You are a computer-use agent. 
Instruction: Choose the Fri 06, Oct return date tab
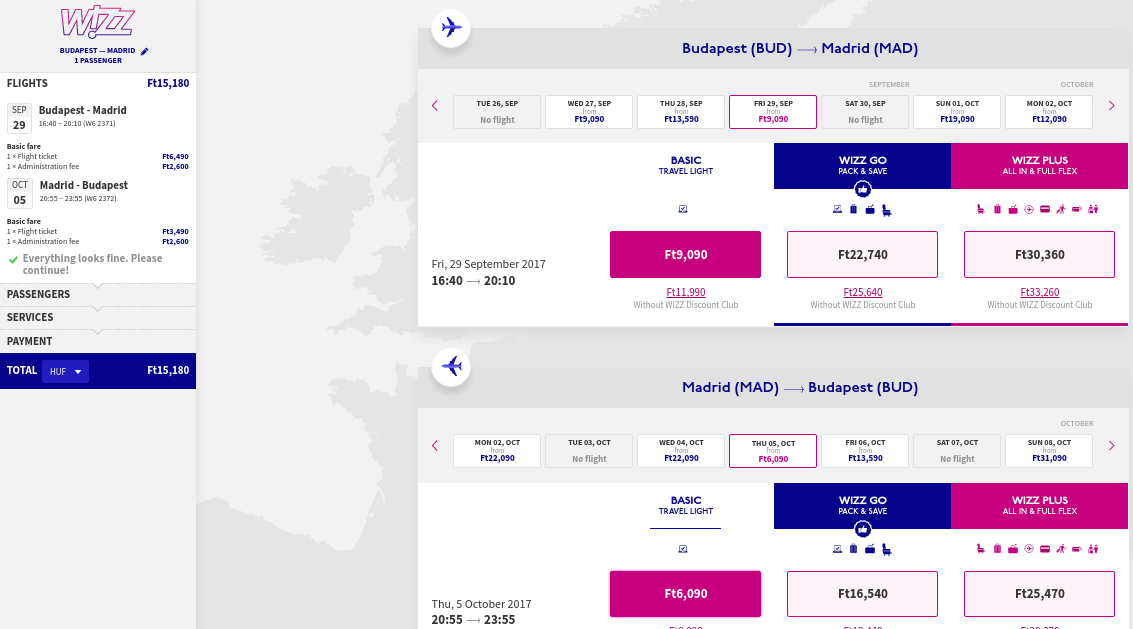click(865, 451)
